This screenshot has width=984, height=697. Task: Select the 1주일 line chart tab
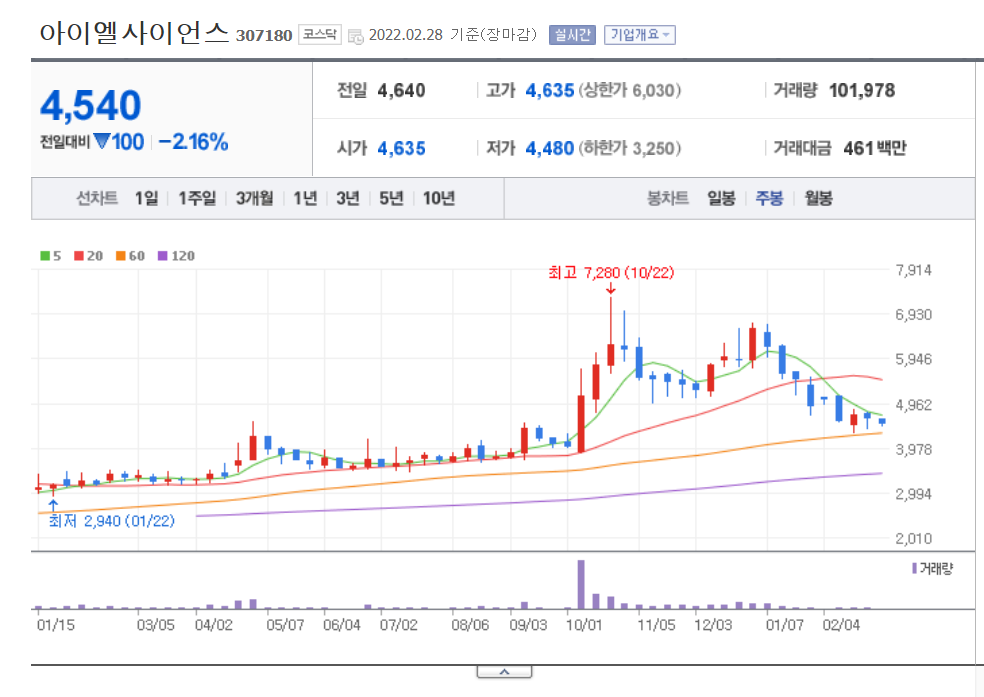point(196,198)
